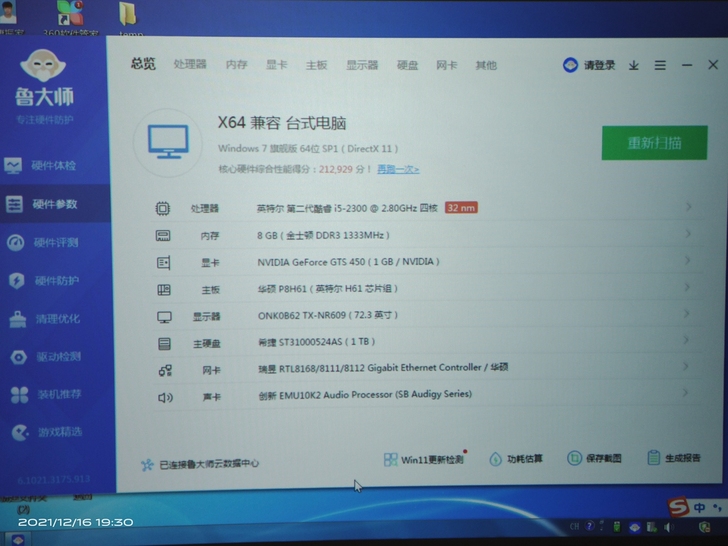The image size is (728, 546).
Task: Click the score value 212,929
Action: pos(336,169)
